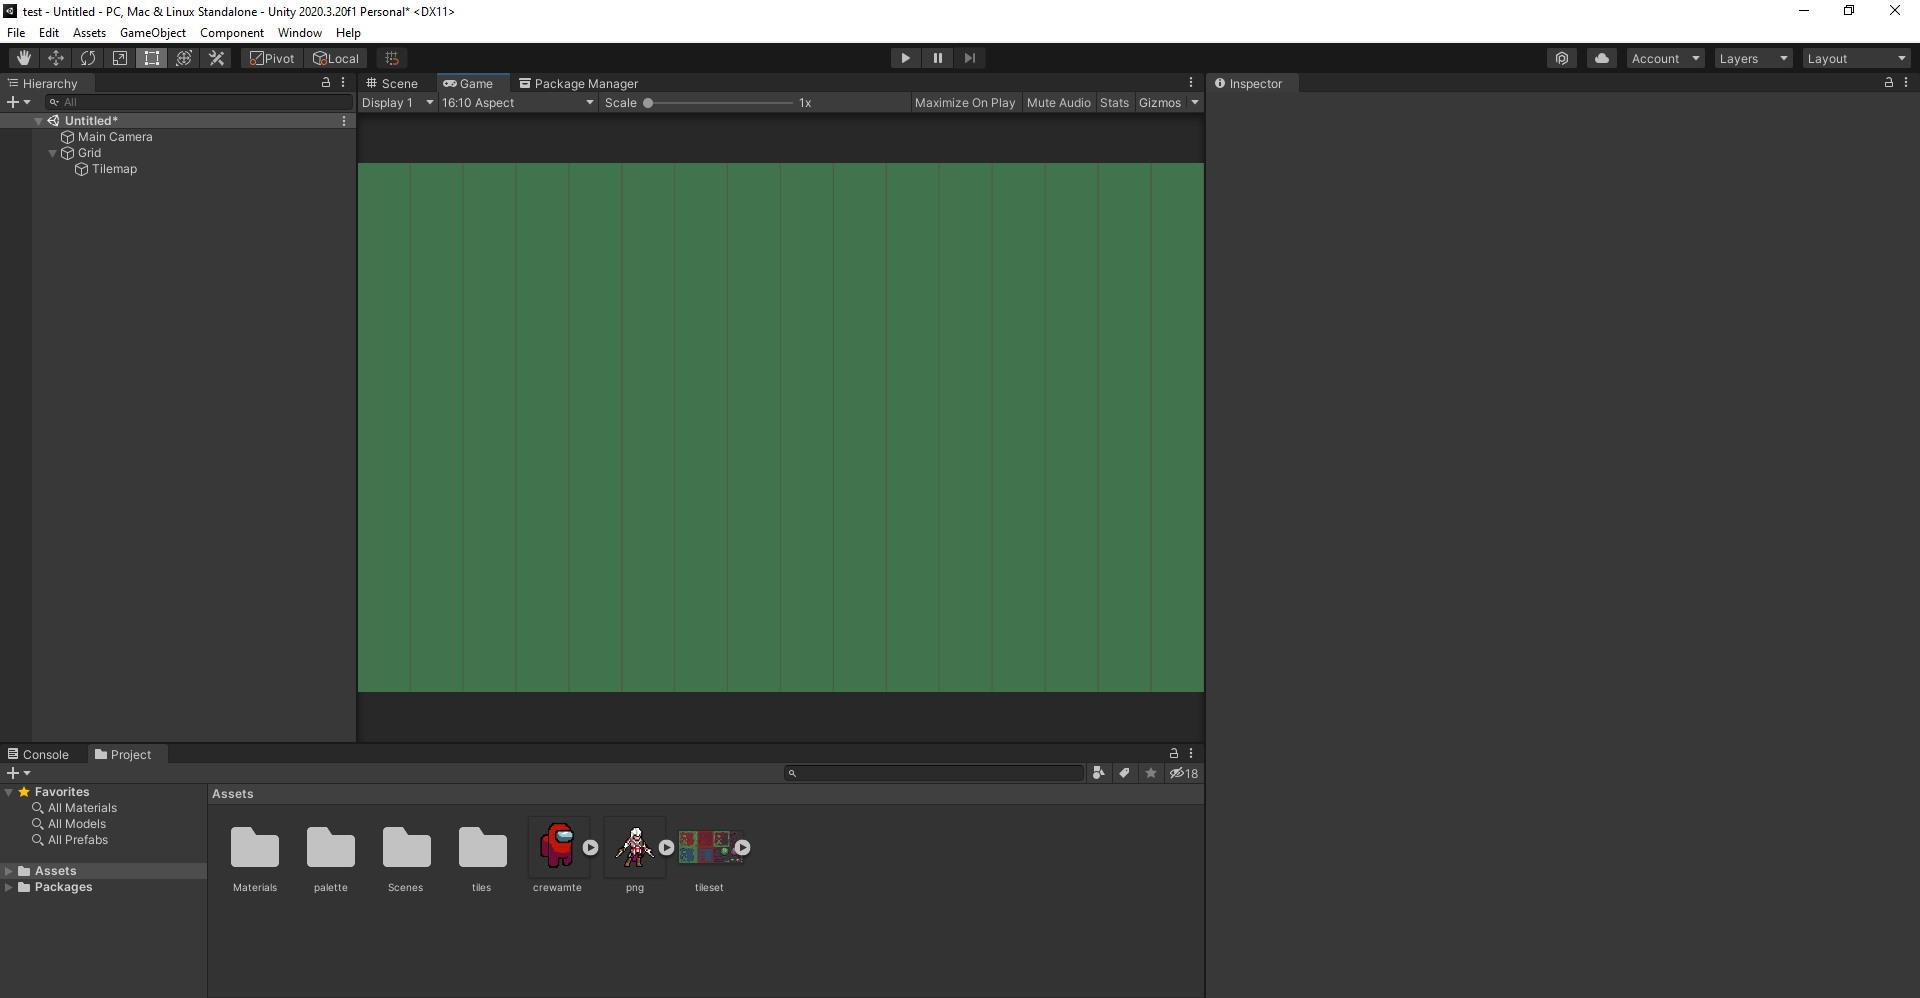Switch to the Scene tab

coord(392,84)
